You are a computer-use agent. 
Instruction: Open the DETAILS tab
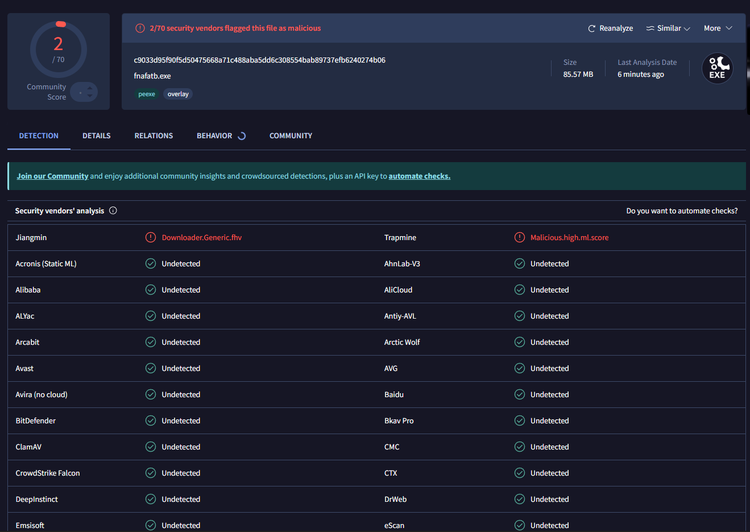[x=96, y=136]
